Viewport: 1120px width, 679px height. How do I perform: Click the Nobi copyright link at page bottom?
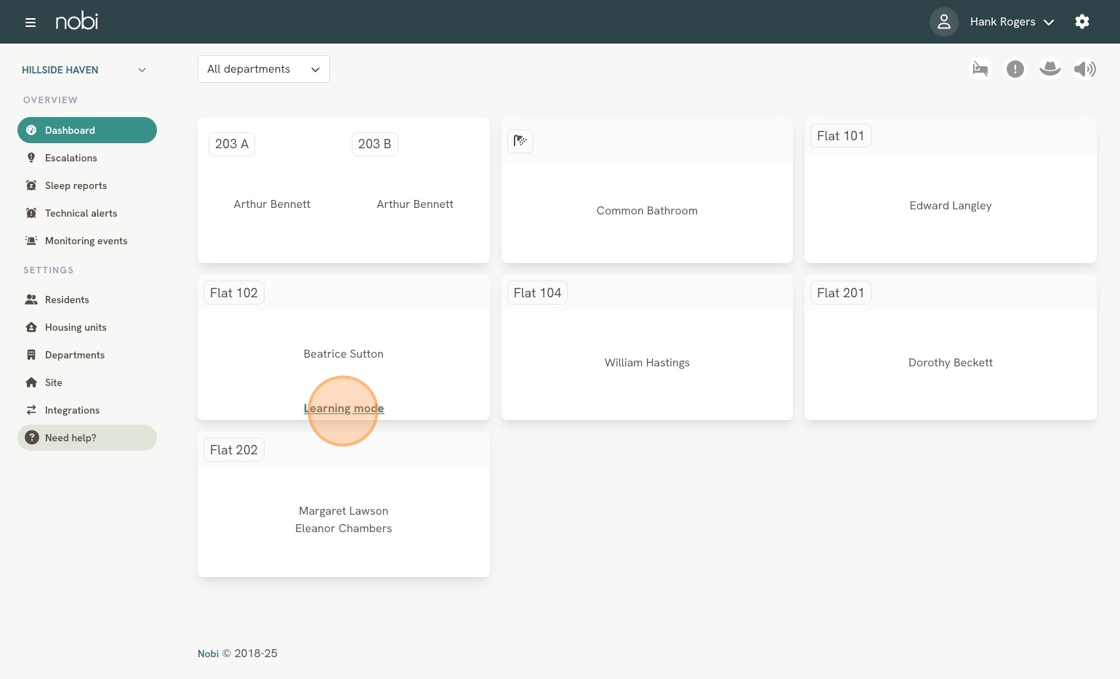tap(207, 653)
